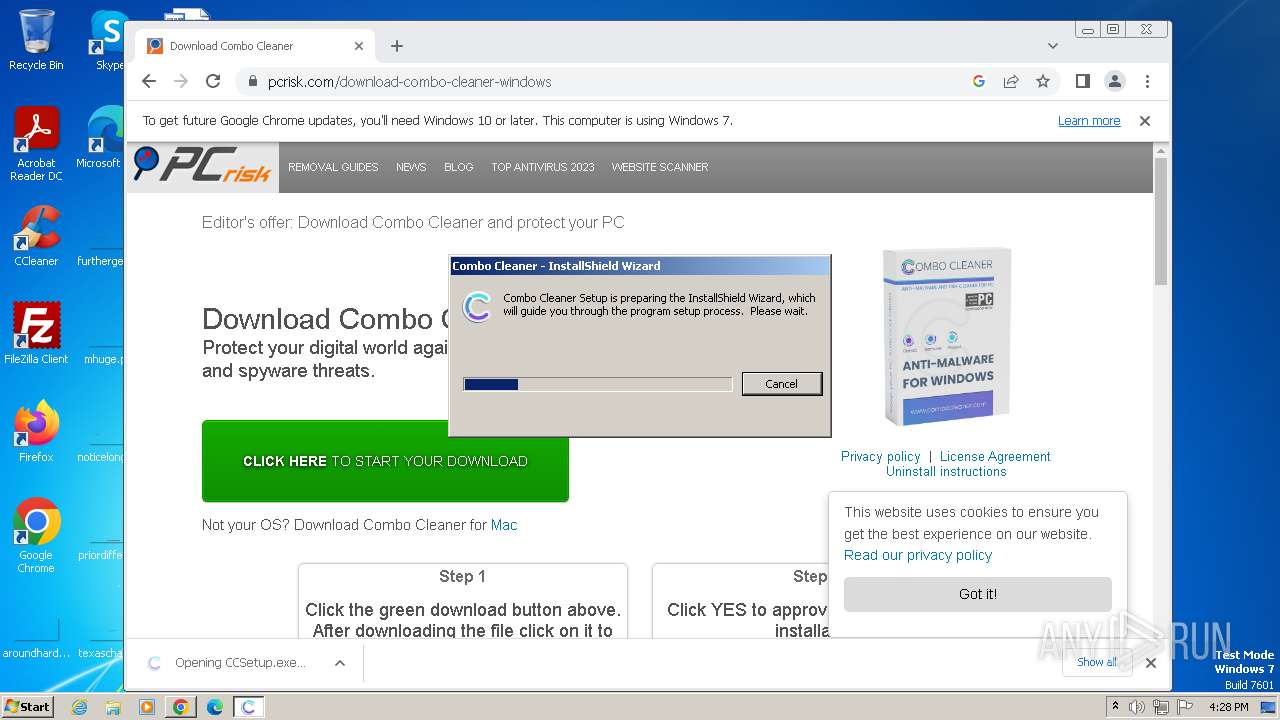Cancel the InstallShield Wizard setup
The height and width of the screenshot is (720, 1280).
pos(782,384)
